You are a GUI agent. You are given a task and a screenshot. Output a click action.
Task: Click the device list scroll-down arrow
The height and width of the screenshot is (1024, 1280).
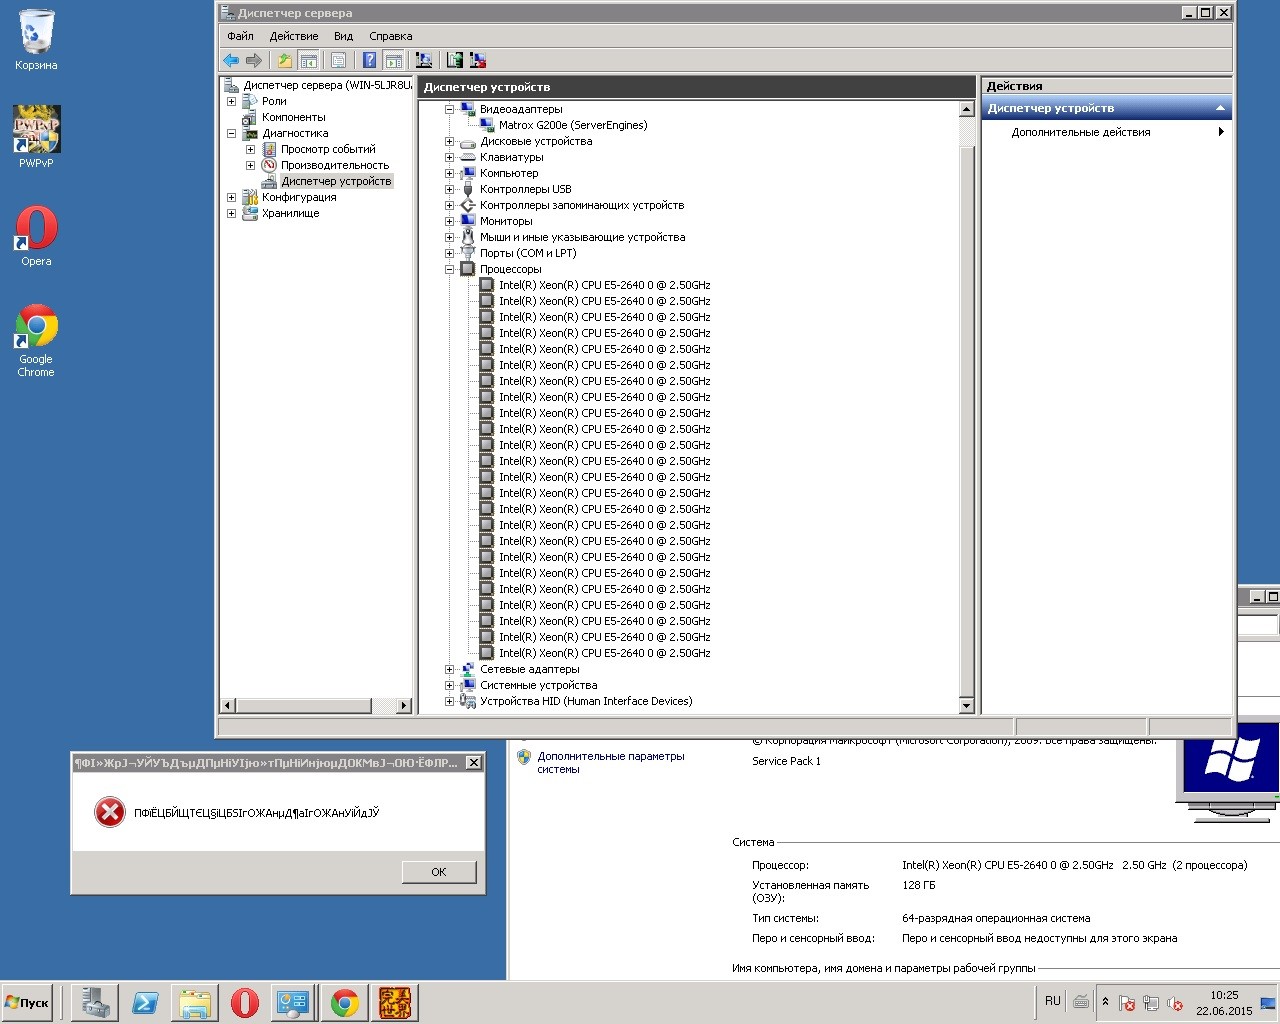(966, 705)
